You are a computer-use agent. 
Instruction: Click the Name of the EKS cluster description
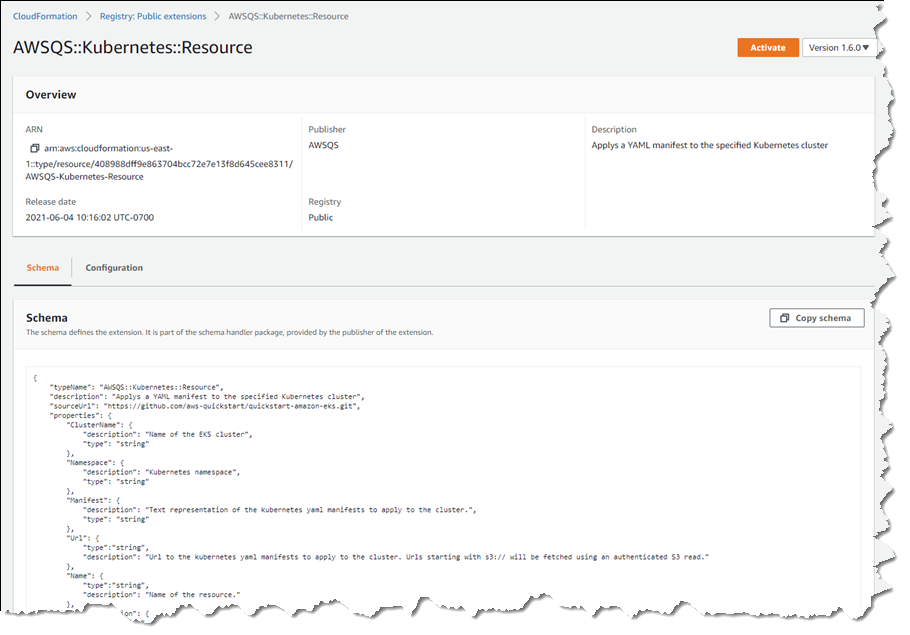[168, 434]
